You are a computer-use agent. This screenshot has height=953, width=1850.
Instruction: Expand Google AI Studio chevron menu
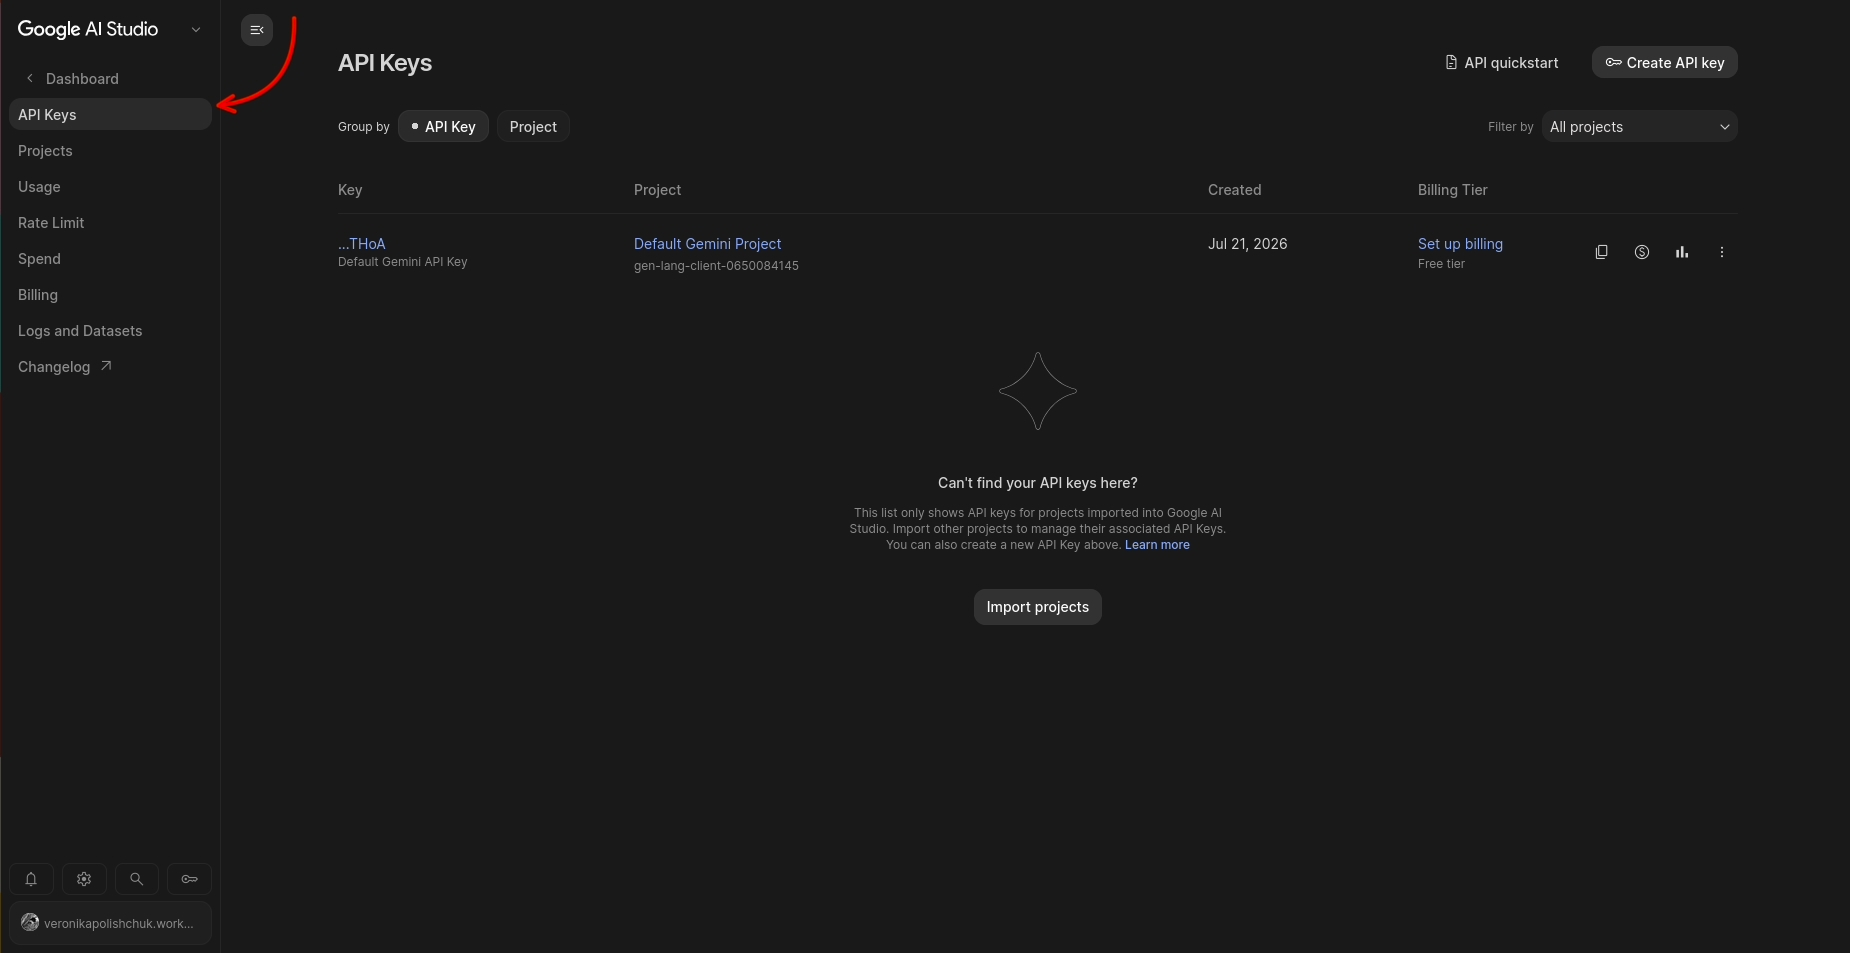pos(196,30)
